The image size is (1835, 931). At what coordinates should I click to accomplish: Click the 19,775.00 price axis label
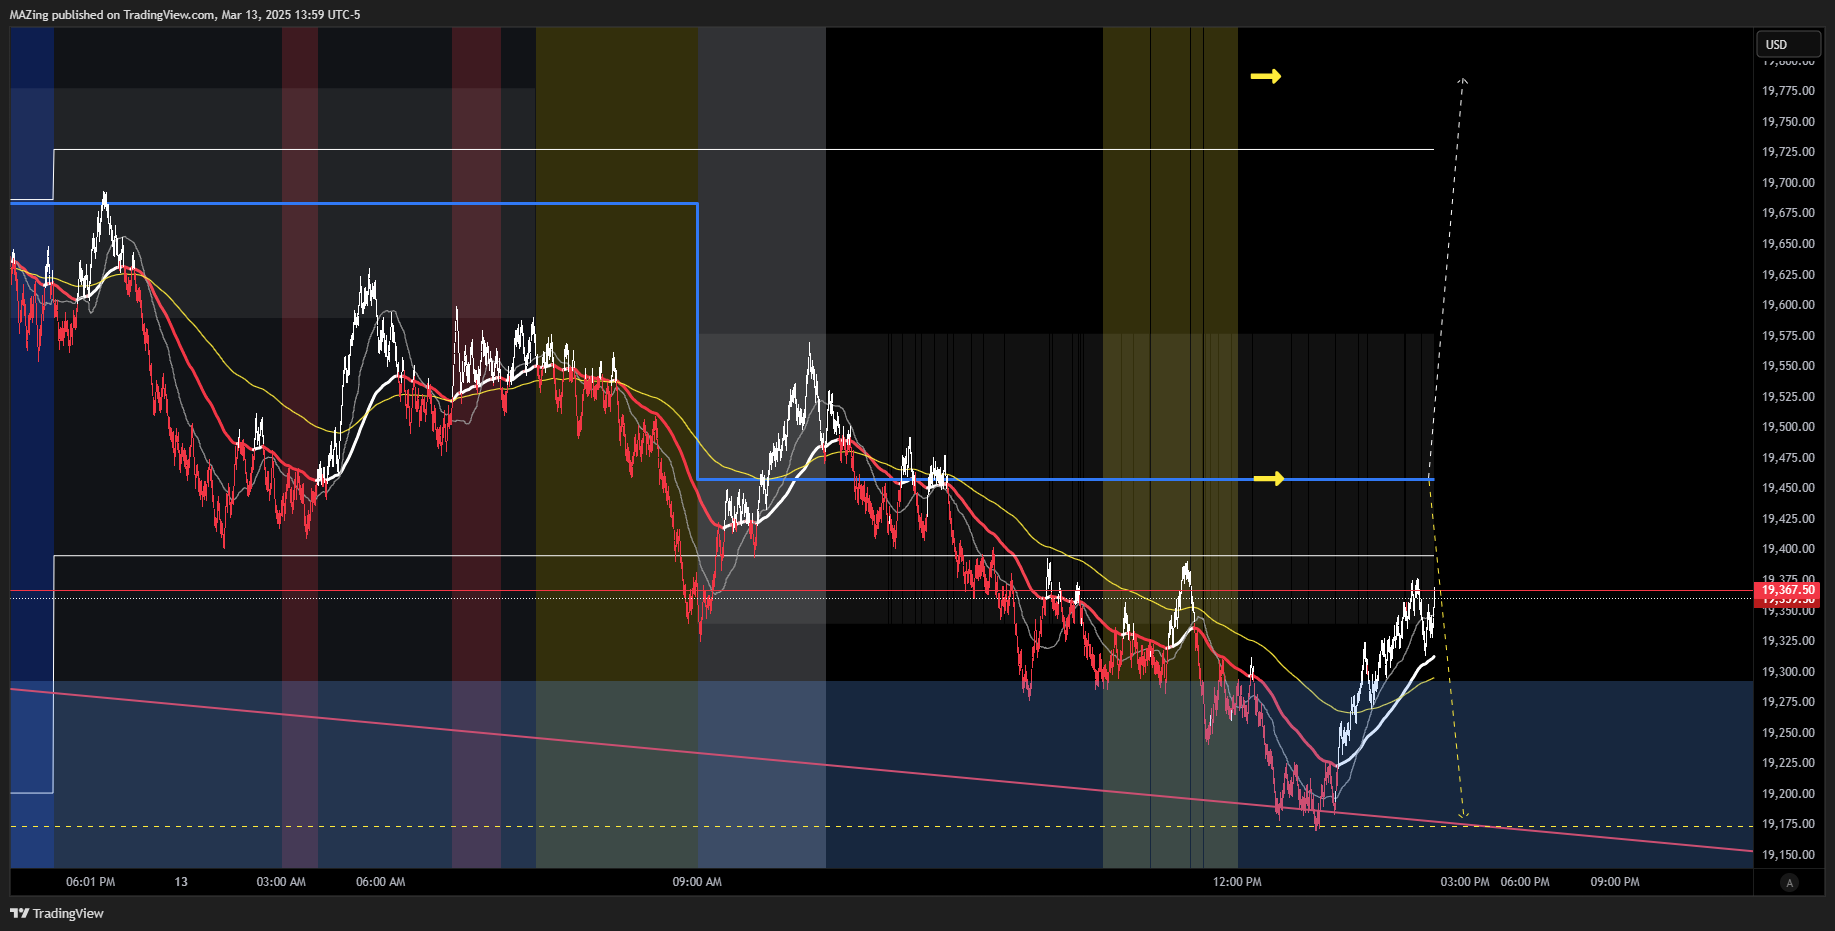pos(1788,91)
